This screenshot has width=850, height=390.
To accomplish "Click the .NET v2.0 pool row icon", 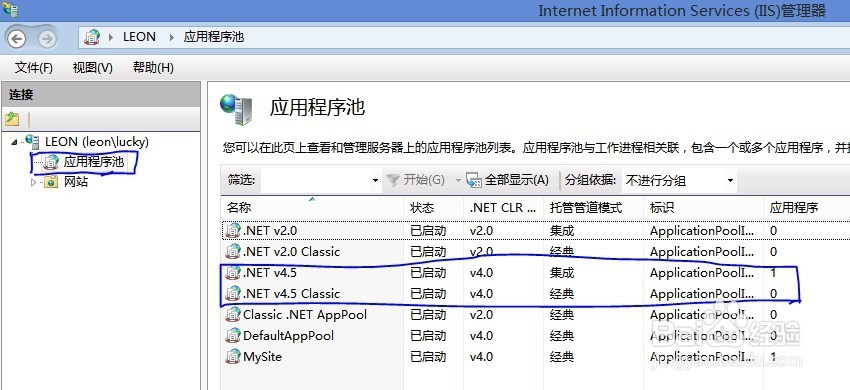I will pos(233,231).
